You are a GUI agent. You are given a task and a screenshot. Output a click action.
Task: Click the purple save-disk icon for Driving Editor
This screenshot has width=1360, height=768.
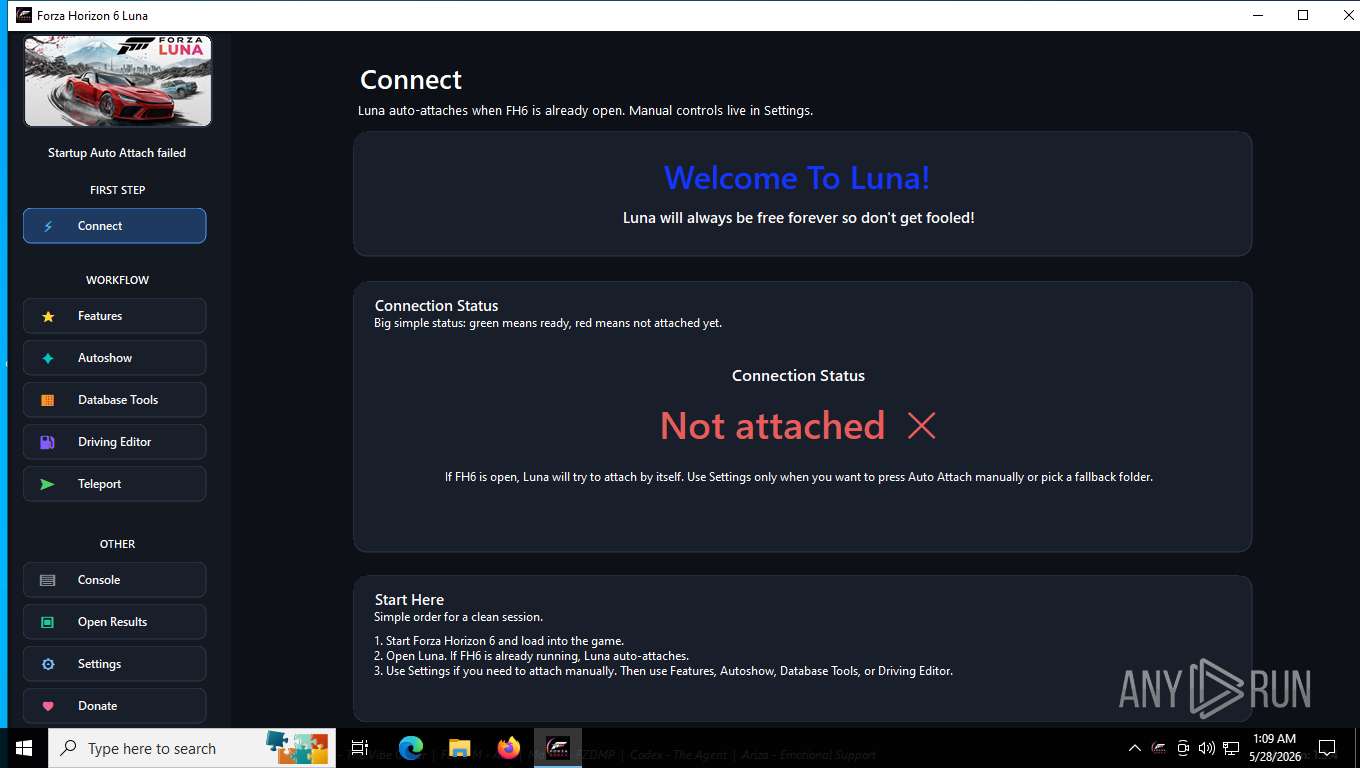point(48,442)
